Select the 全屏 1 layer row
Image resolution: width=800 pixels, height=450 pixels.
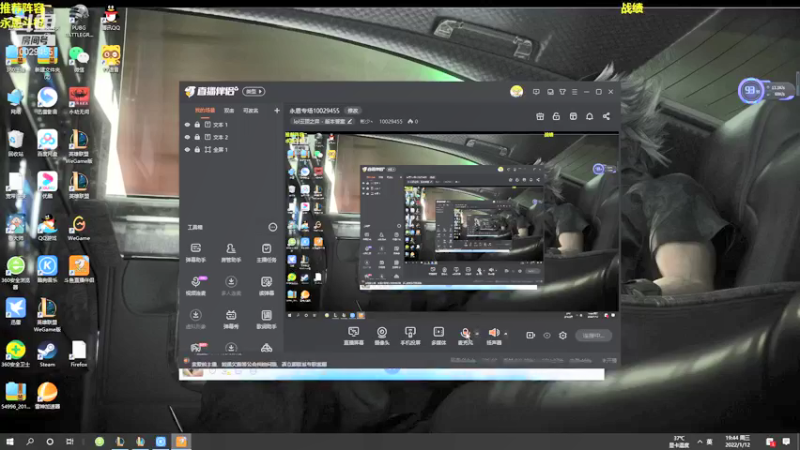pos(231,149)
